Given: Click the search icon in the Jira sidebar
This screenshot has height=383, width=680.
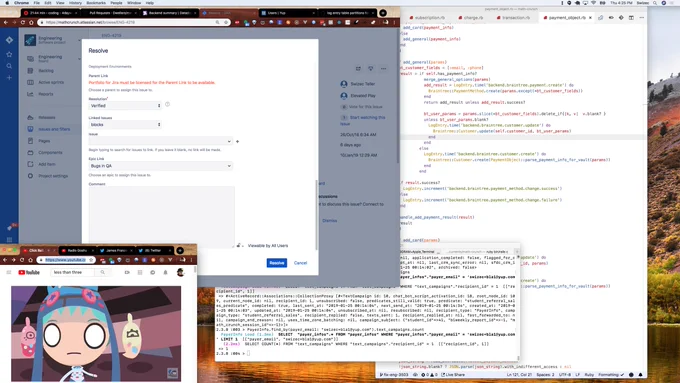Looking at the screenshot, I should tap(9, 66).
